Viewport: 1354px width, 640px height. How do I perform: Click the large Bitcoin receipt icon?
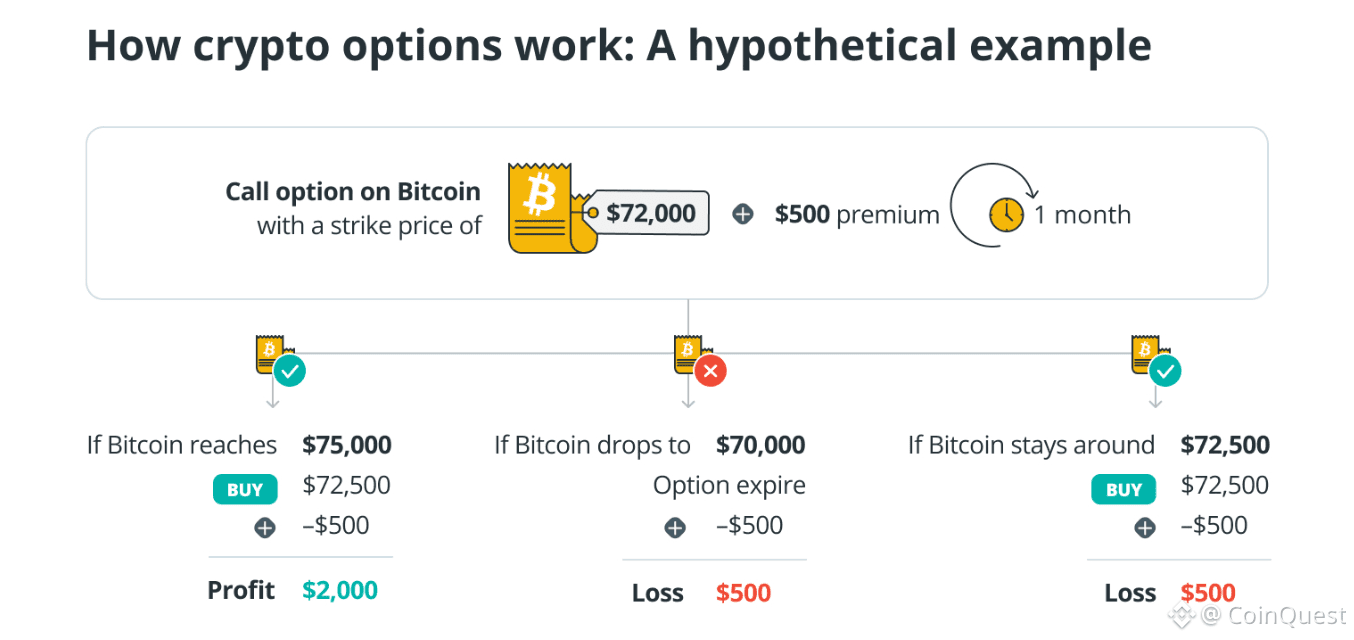click(540, 208)
